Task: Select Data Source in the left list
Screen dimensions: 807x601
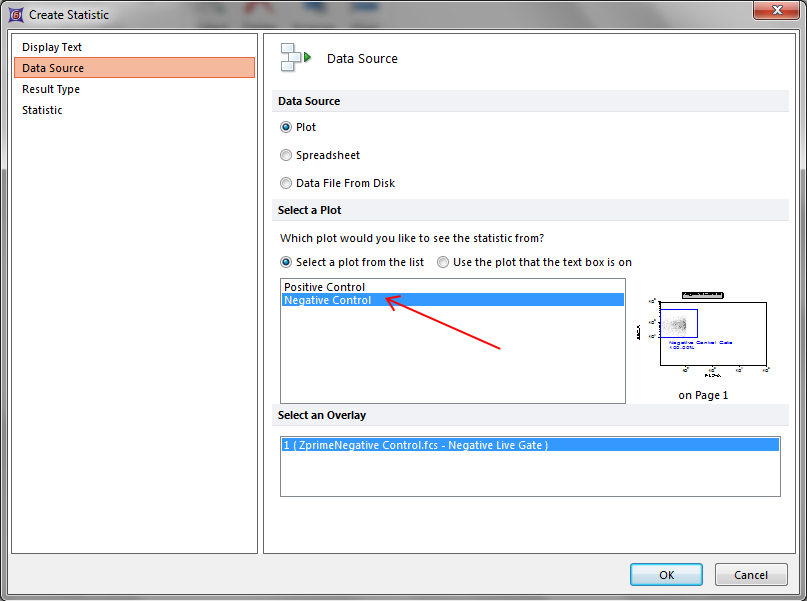Action: (x=53, y=68)
